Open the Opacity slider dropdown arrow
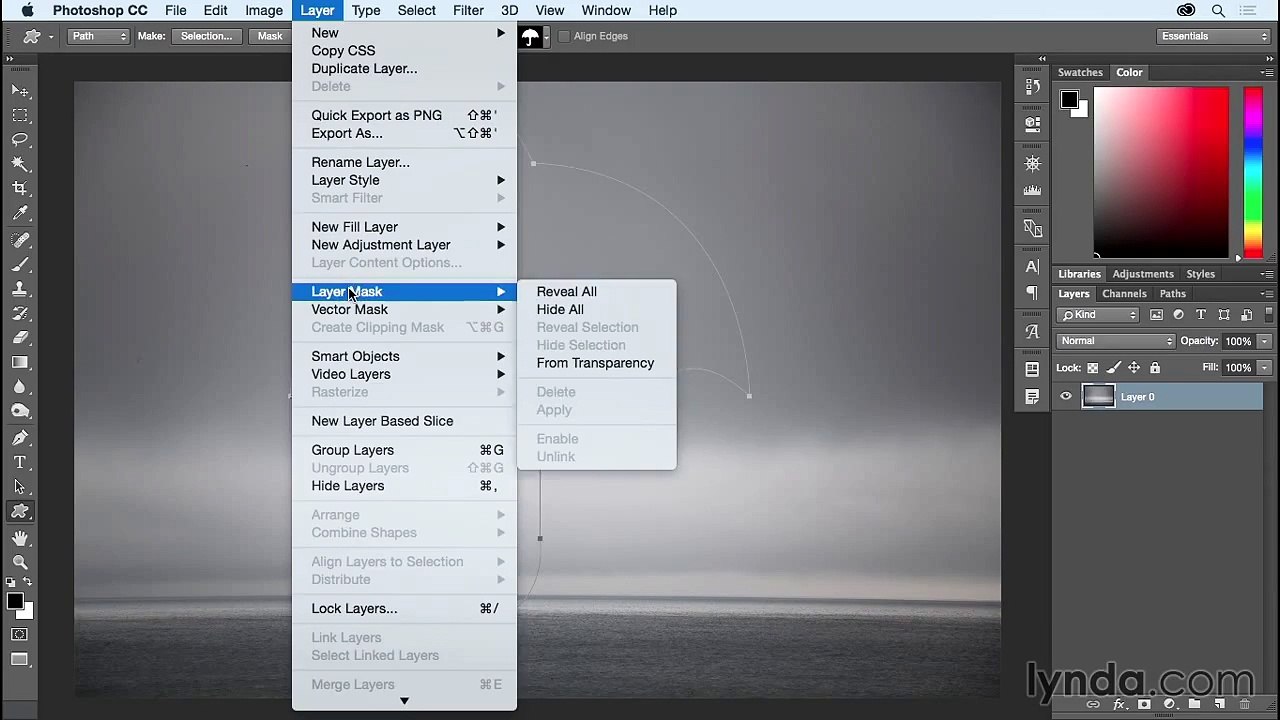Viewport: 1280px width, 720px height. [x=1264, y=341]
